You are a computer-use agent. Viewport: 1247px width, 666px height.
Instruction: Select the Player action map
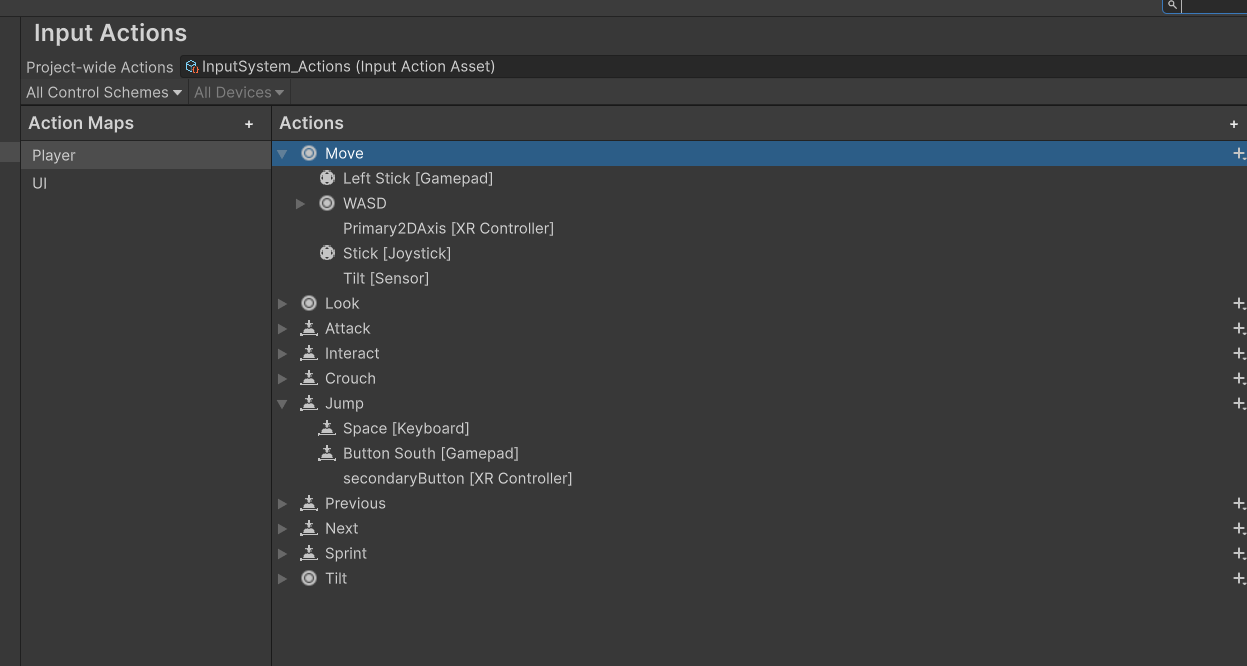pyautogui.click(x=54, y=156)
